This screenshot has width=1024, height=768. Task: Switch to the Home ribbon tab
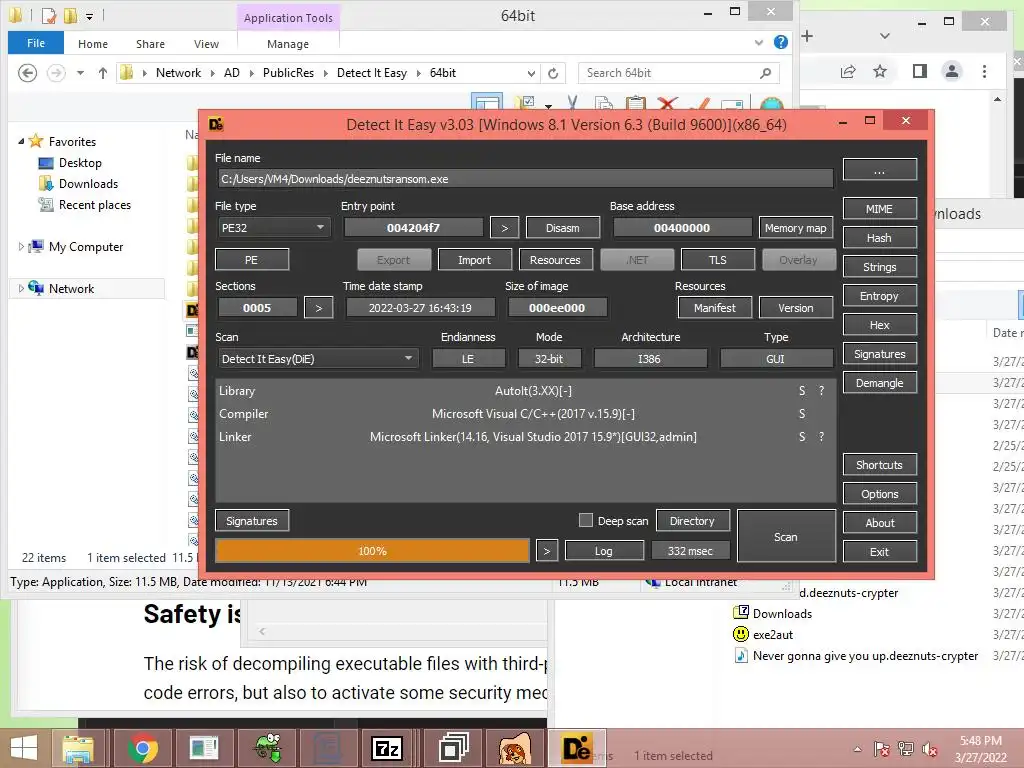93,44
